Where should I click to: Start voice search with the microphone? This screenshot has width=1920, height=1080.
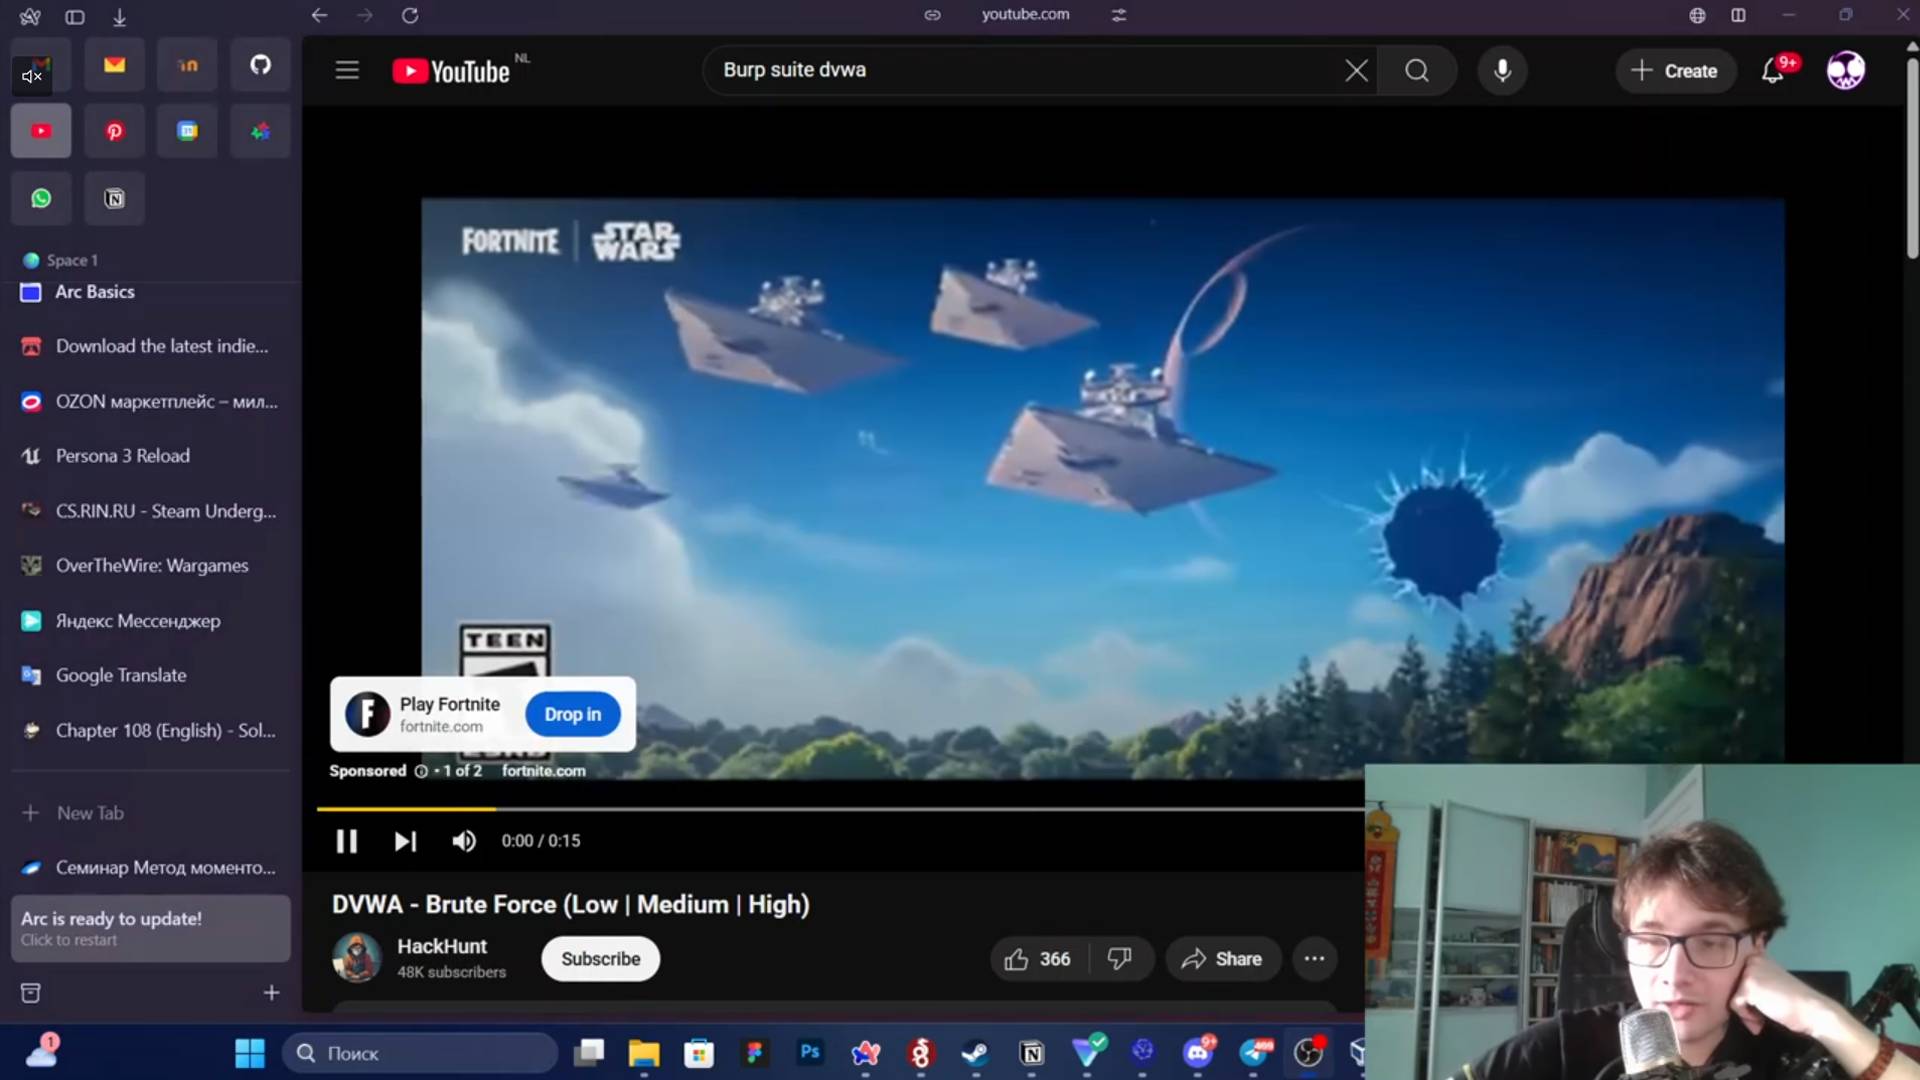tap(1502, 70)
